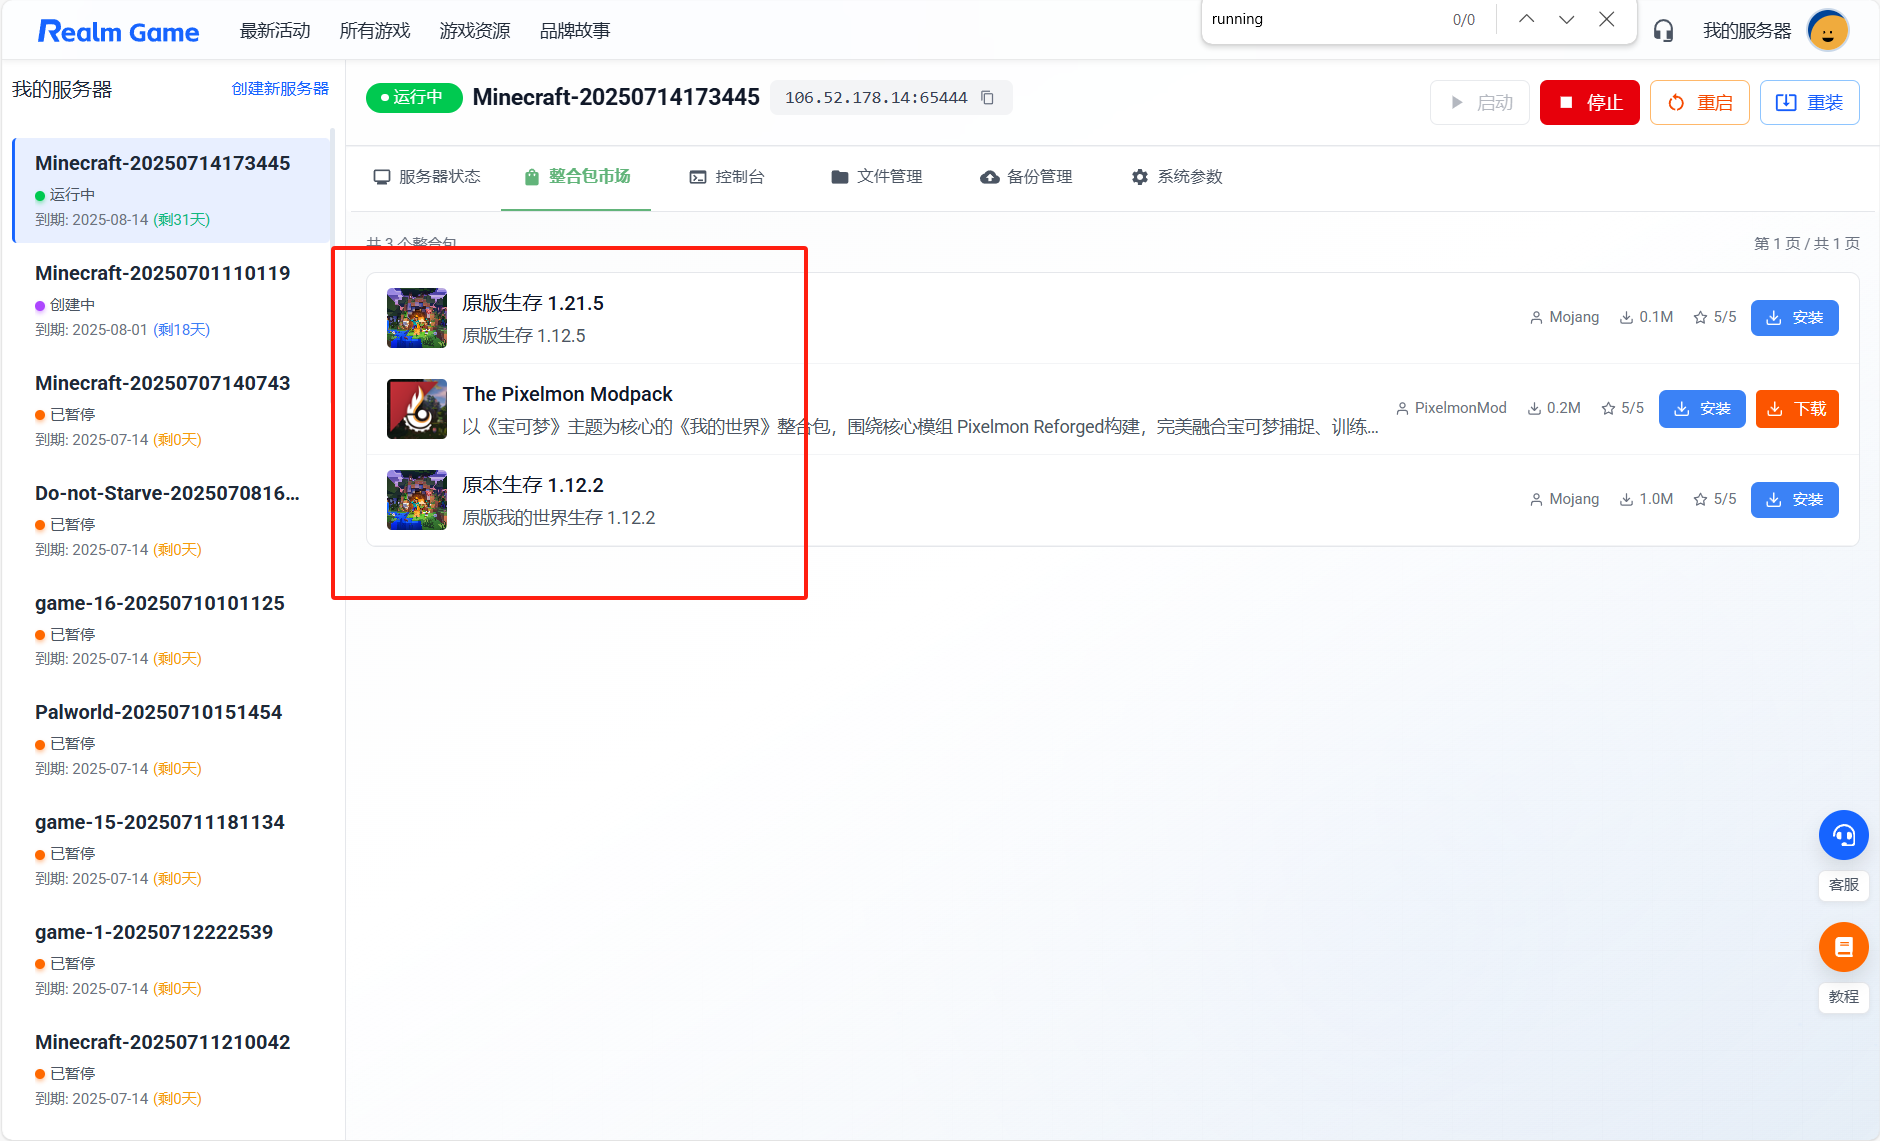This screenshot has height=1141, width=1880.
Task: Open the 游戏资源 menu
Action: click(x=475, y=31)
